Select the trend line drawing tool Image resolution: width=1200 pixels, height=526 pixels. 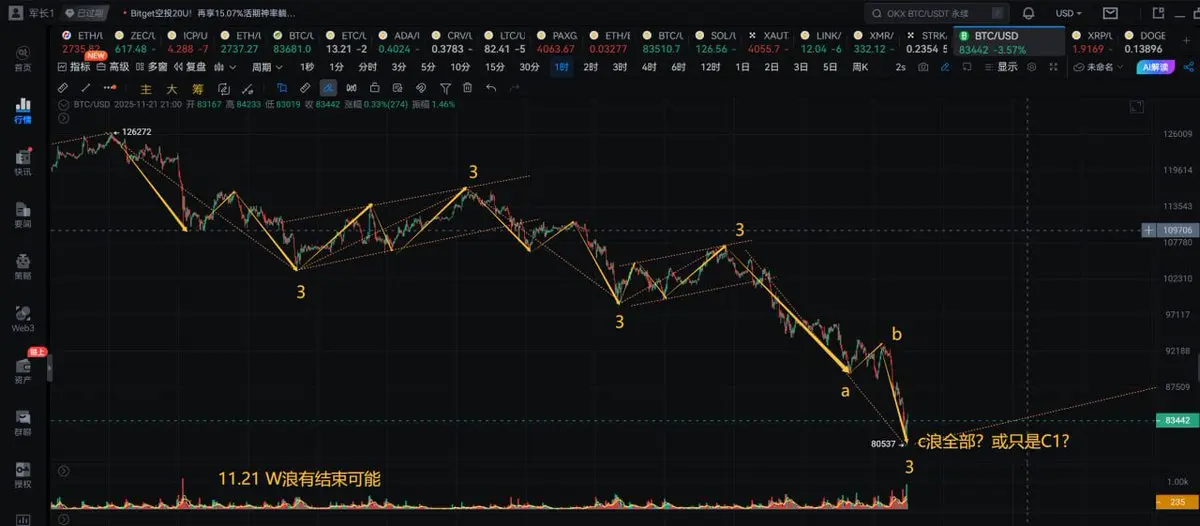tap(86, 88)
